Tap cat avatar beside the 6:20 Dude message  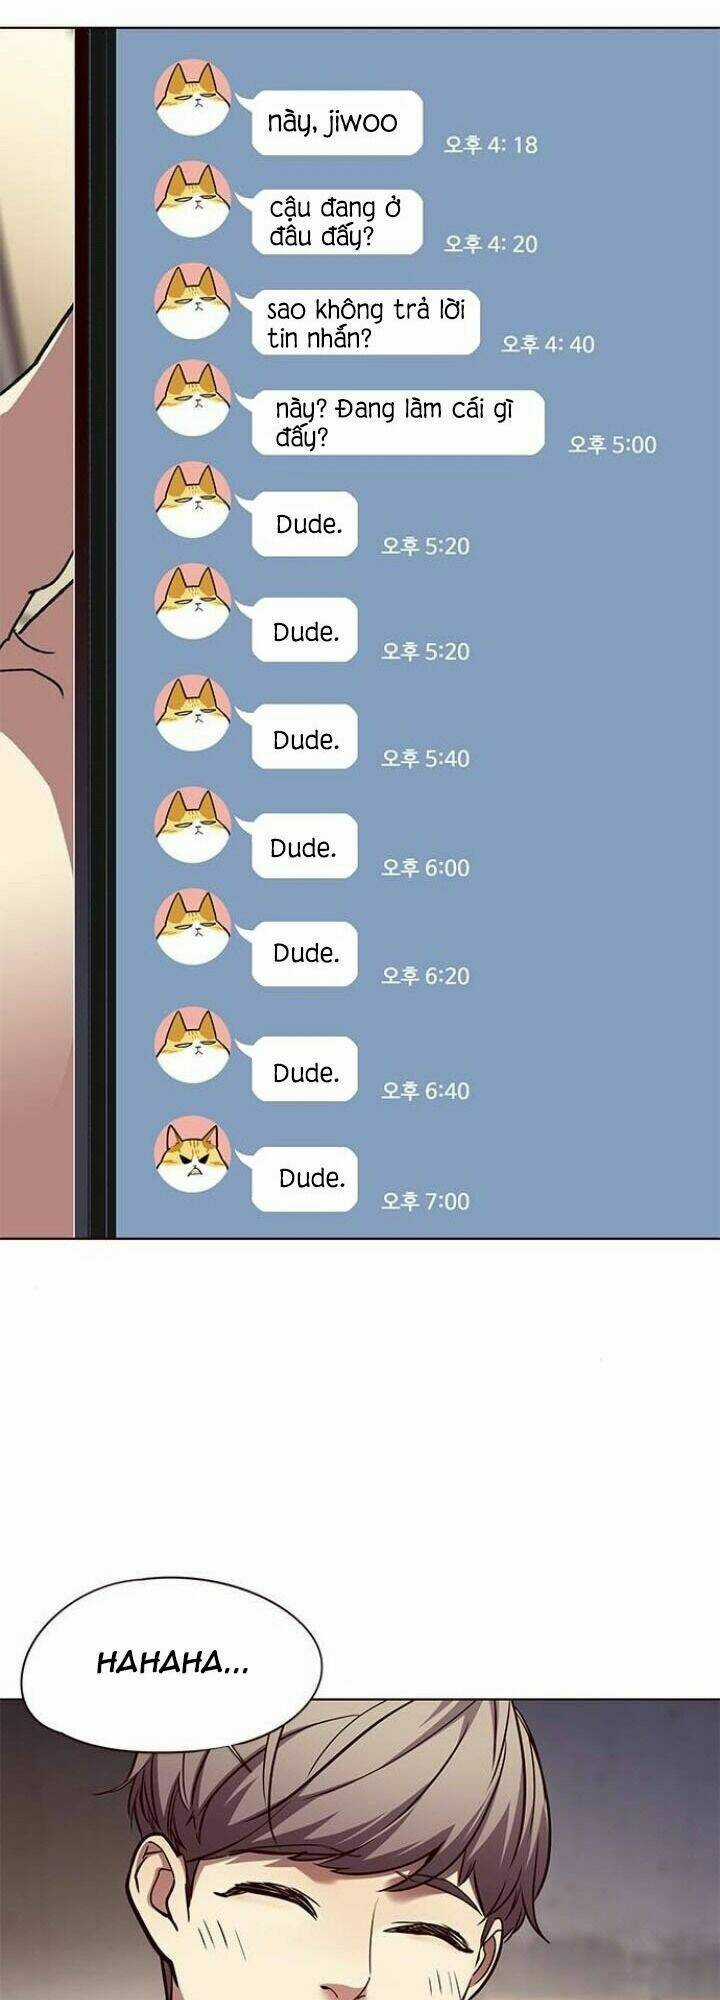tap(193, 925)
